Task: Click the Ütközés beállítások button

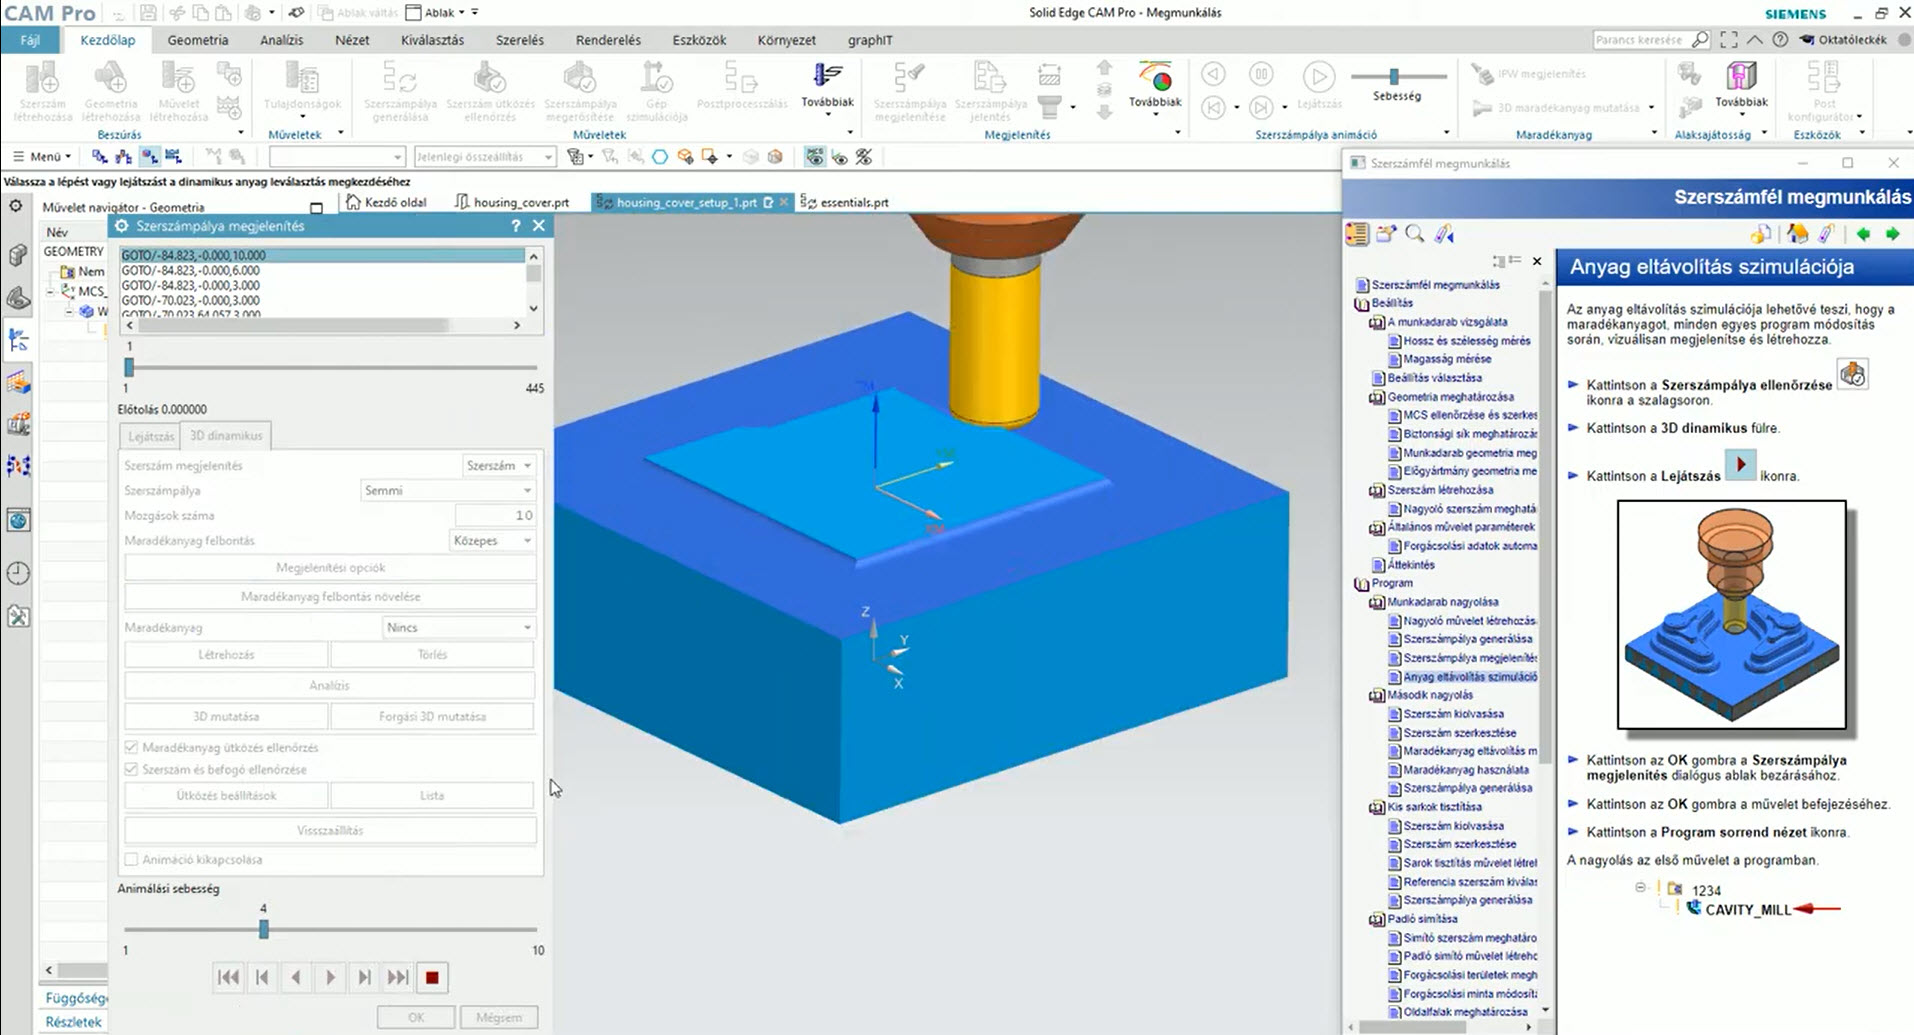Action: click(226, 795)
